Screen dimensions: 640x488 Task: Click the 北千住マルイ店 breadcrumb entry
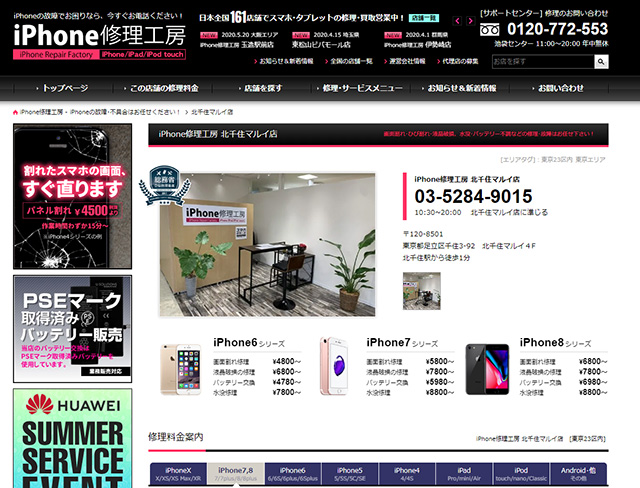(212, 112)
